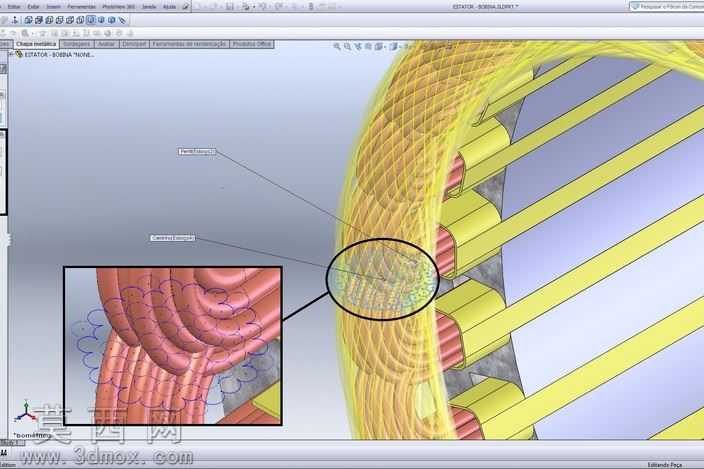Select the Dimetric view icon
This screenshot has width=704, height=469.
111,20
